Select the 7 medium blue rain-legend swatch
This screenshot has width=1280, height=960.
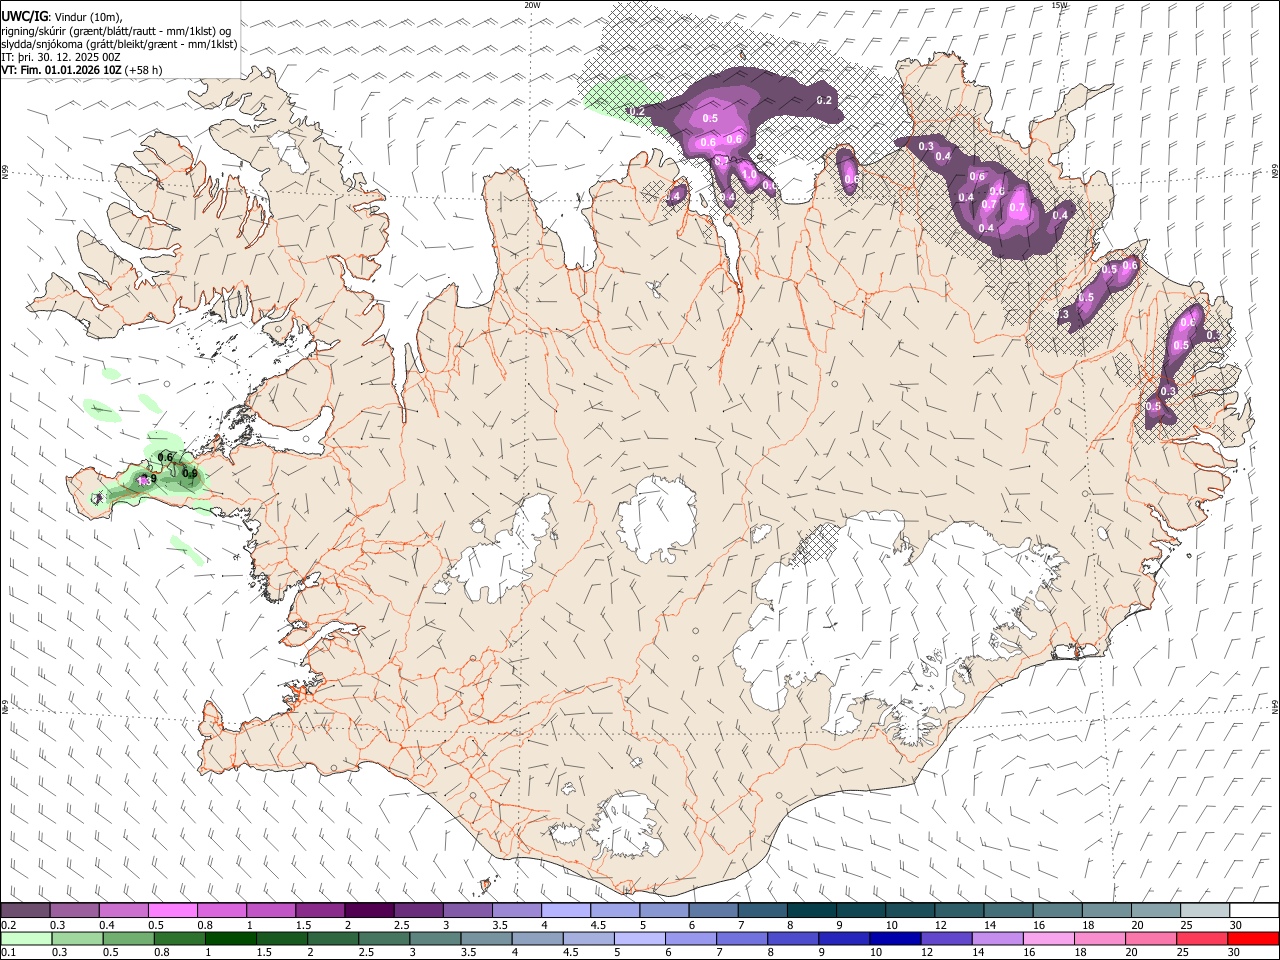(x=741, y=938)
